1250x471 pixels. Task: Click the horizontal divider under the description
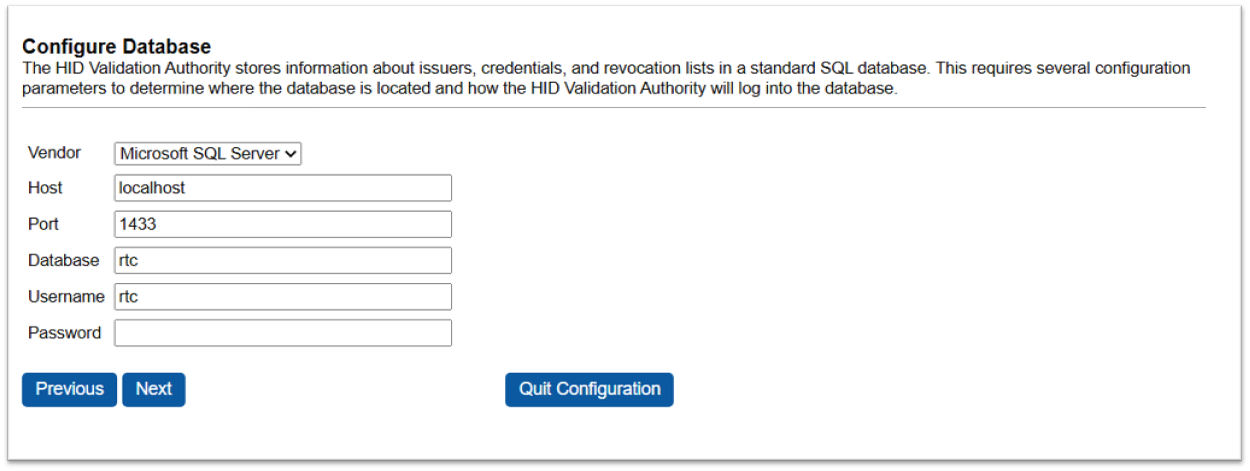coord(614,107)
